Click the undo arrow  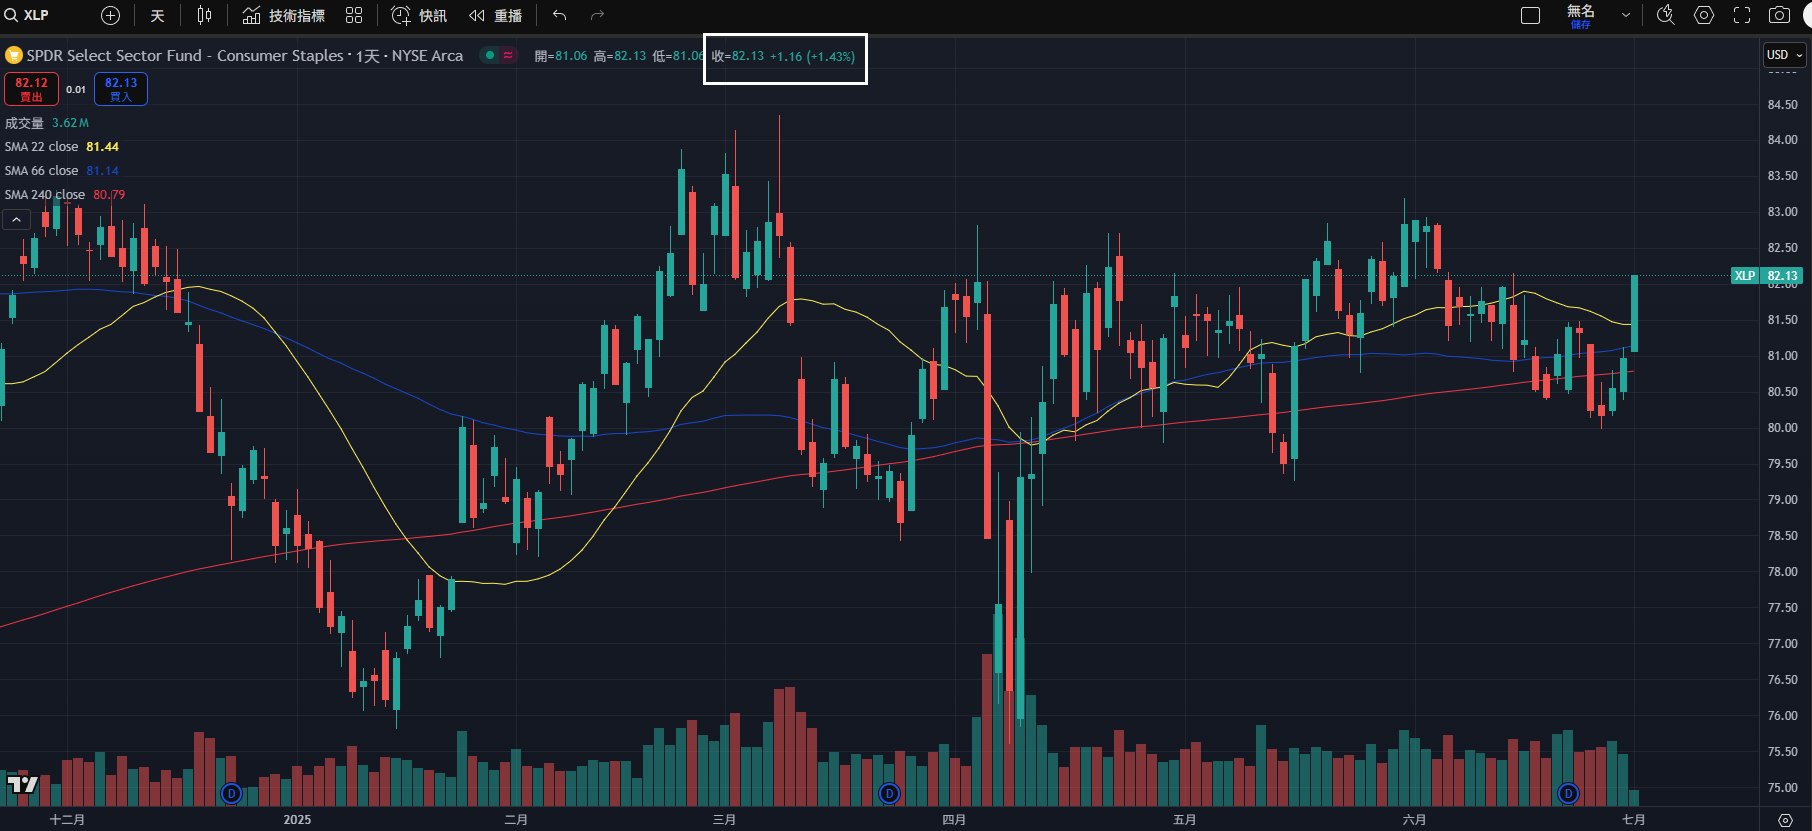[x=560, y=15]
